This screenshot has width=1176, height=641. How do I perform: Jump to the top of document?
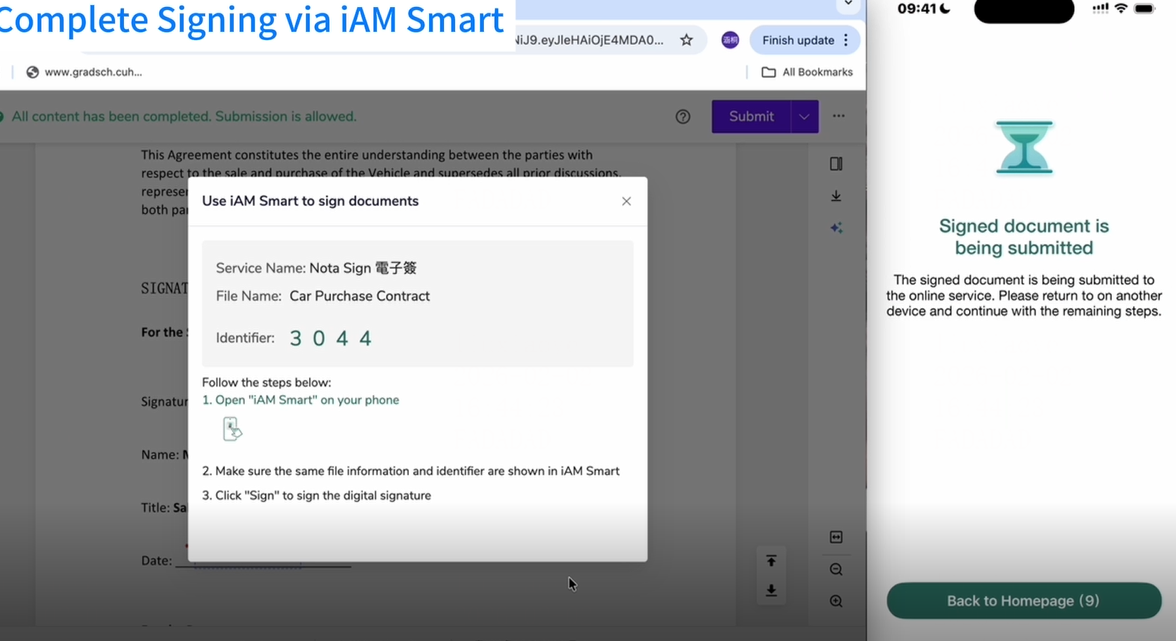click(771, 560)
